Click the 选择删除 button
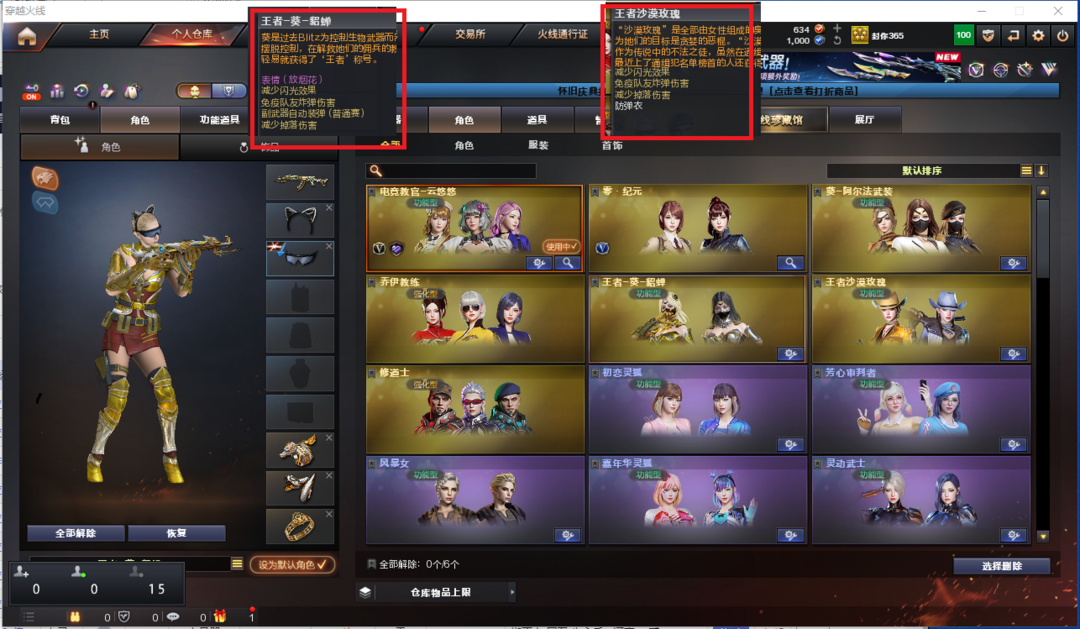1080x629 pixels. click(1001, 566)
